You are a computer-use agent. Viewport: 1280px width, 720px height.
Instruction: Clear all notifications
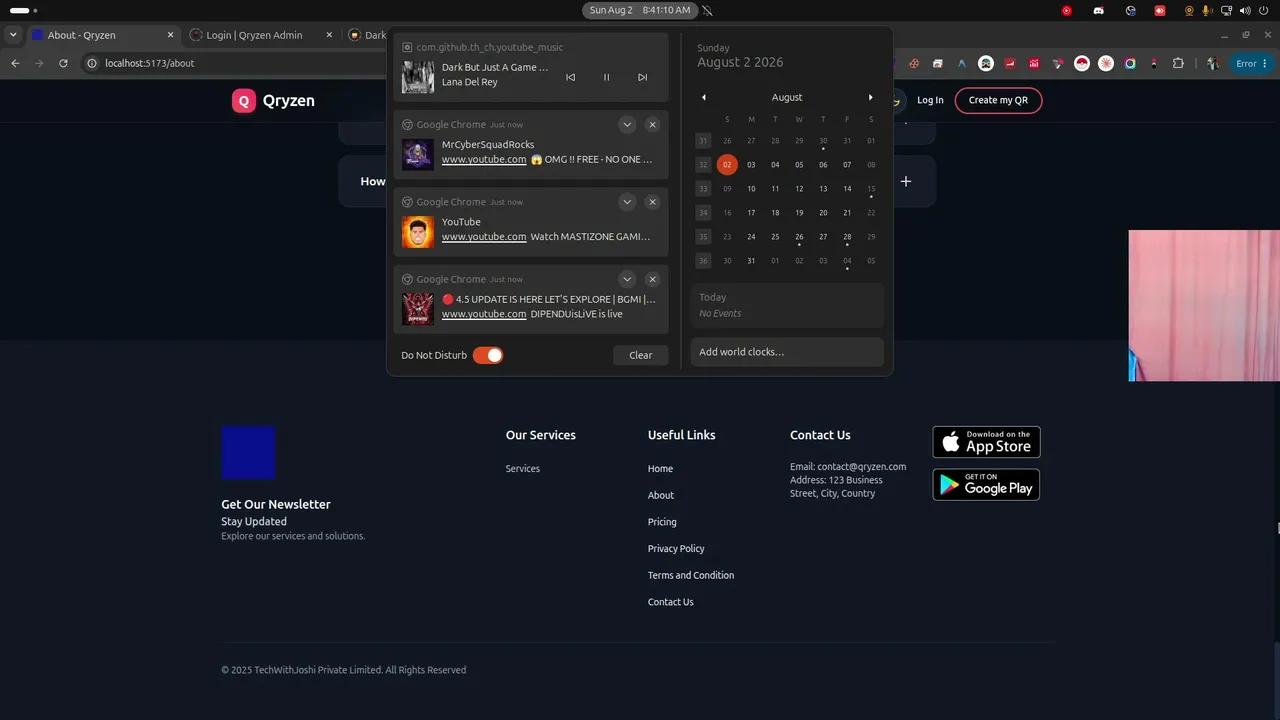[x=640, y=355]
